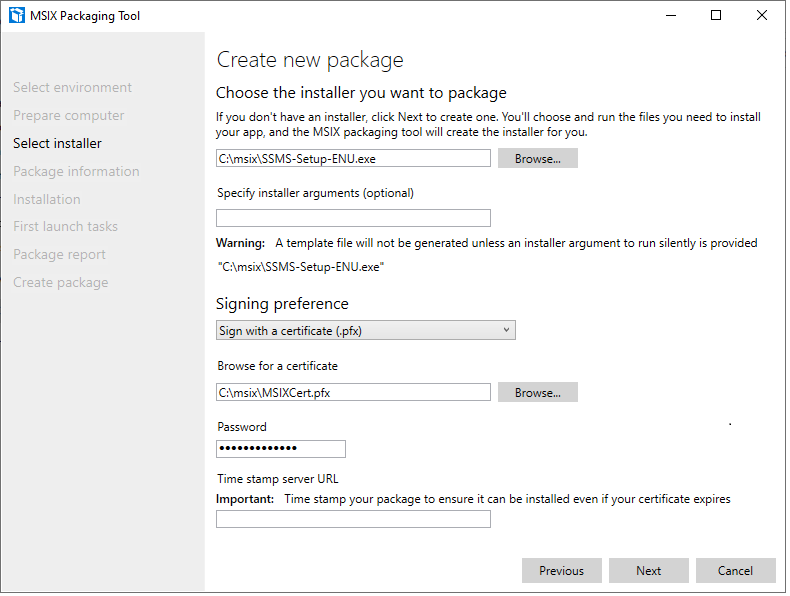Image resolution: width=790 pixels, height=596 pixels.
Task: Open the Select installer step
Action: 57,144
